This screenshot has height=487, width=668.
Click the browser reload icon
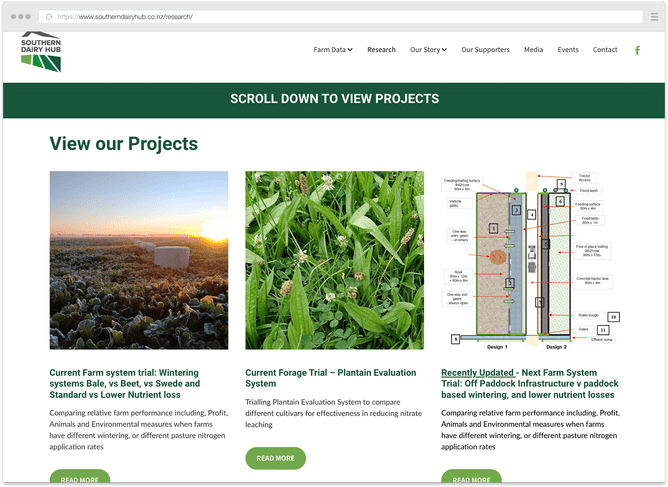click(x=48, y=17)
